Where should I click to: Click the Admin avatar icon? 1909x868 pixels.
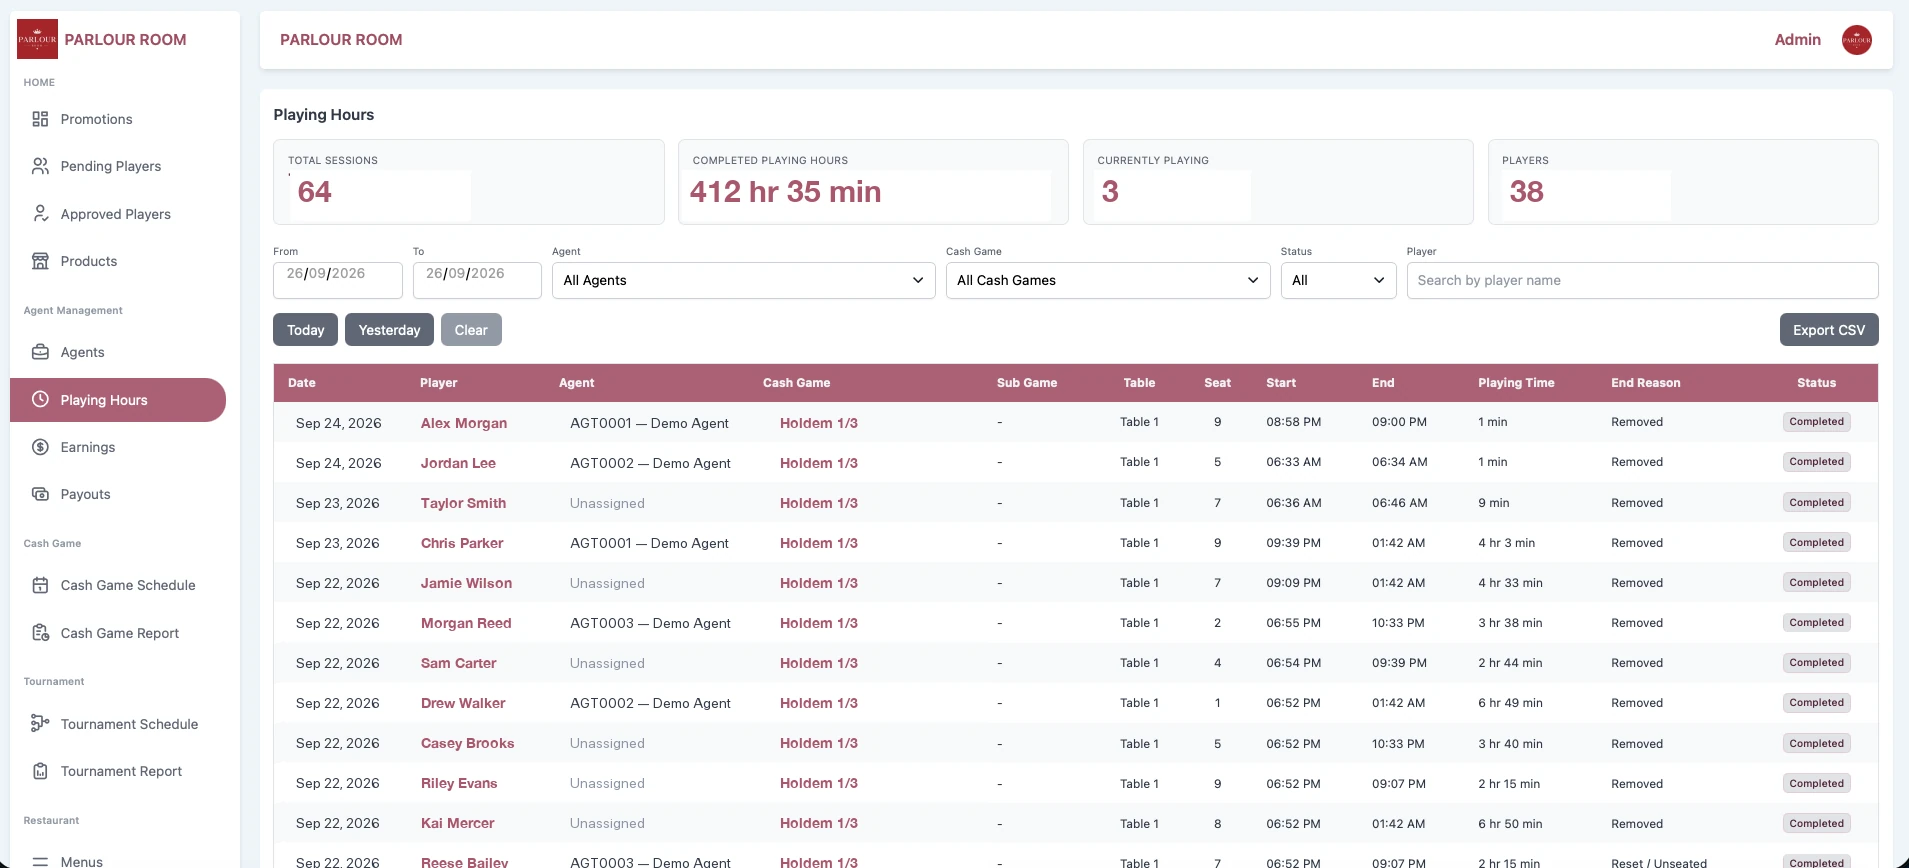(x=1857, y=40)
